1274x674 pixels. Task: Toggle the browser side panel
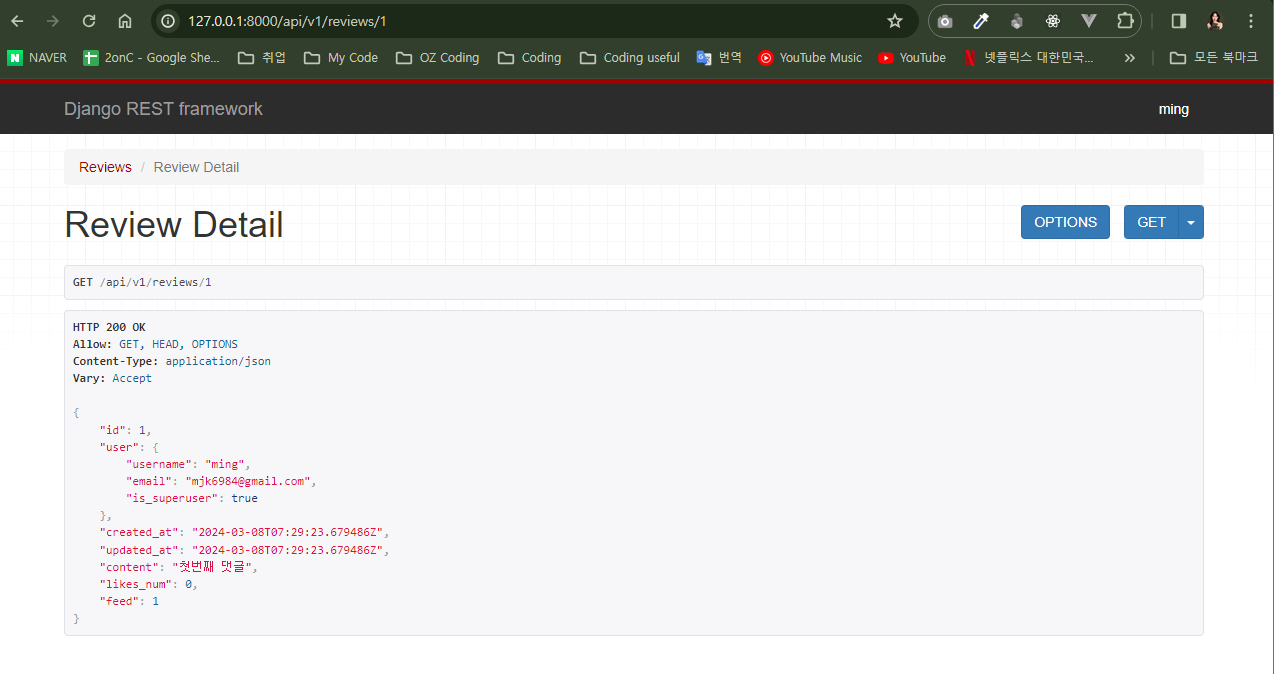pyautogui.click(x=1179, y=21)
